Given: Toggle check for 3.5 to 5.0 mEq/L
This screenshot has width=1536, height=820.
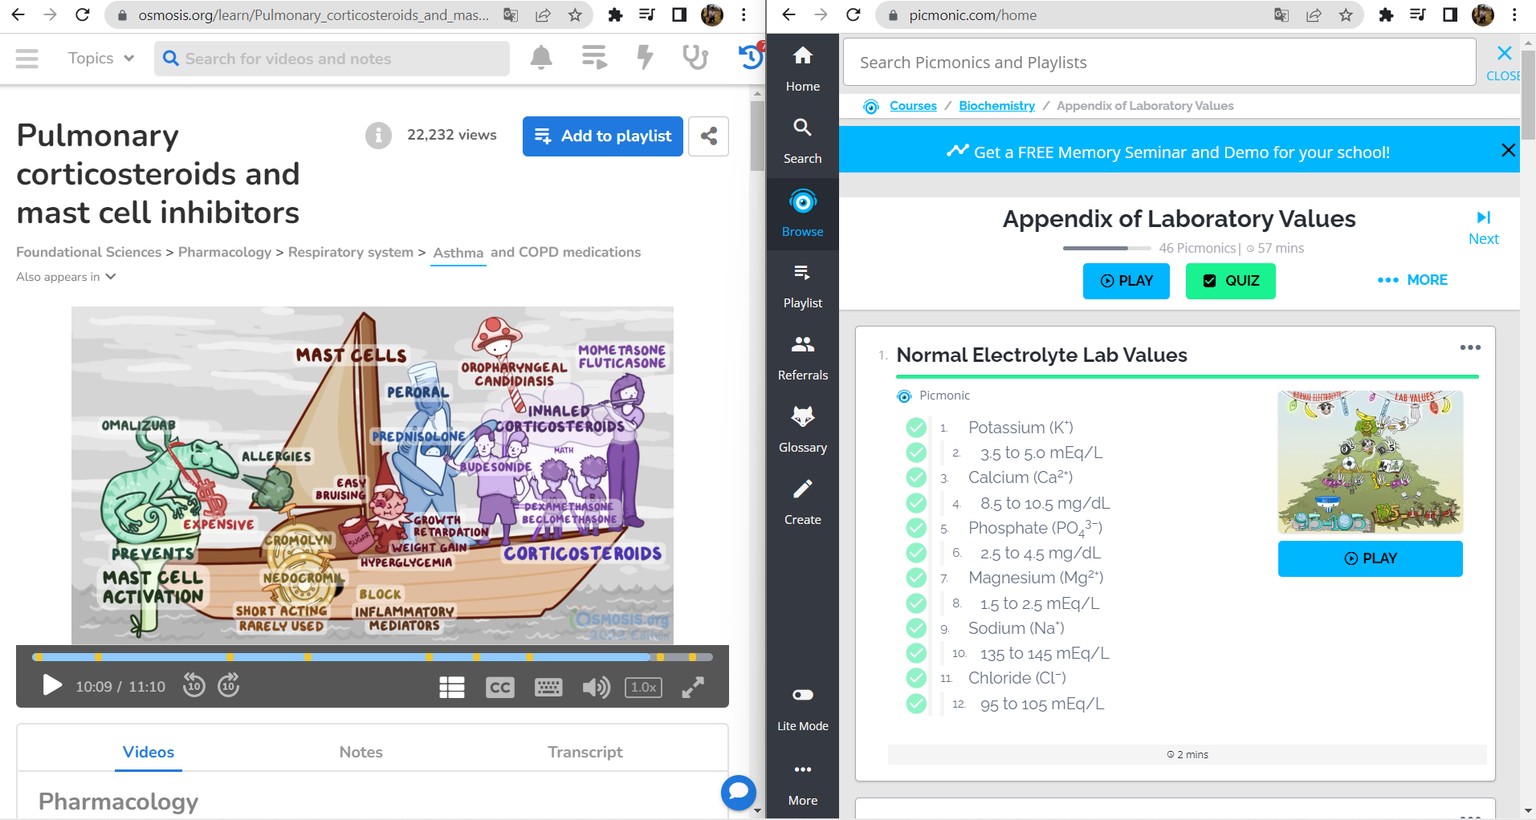Looking at the screenshot, I should 916,452.
